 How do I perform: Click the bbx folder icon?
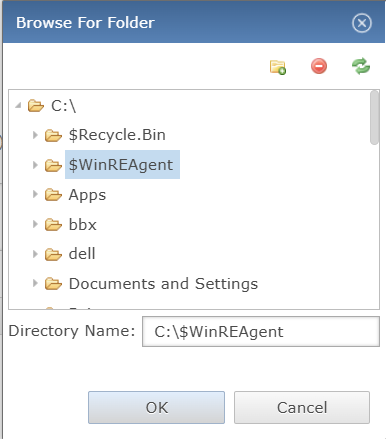[53, 225]
